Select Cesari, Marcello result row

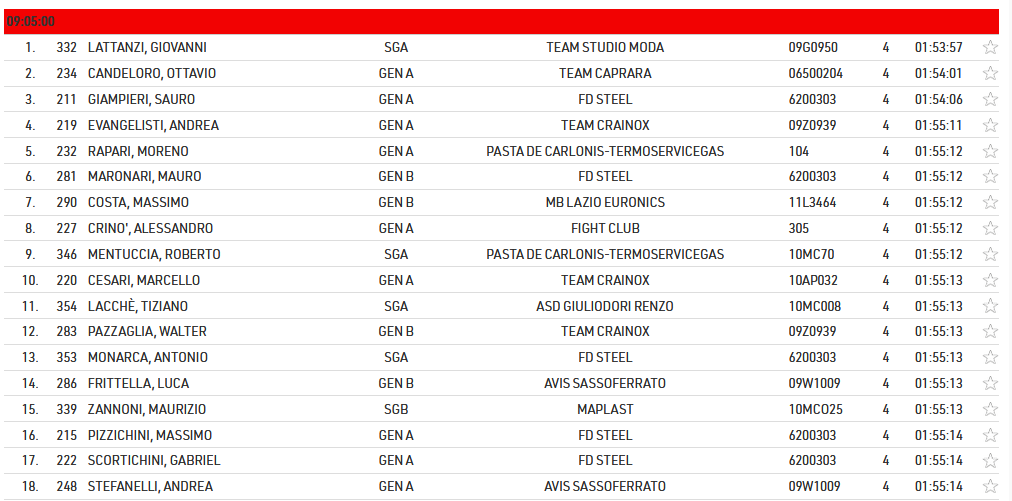(x=501, y=280)
